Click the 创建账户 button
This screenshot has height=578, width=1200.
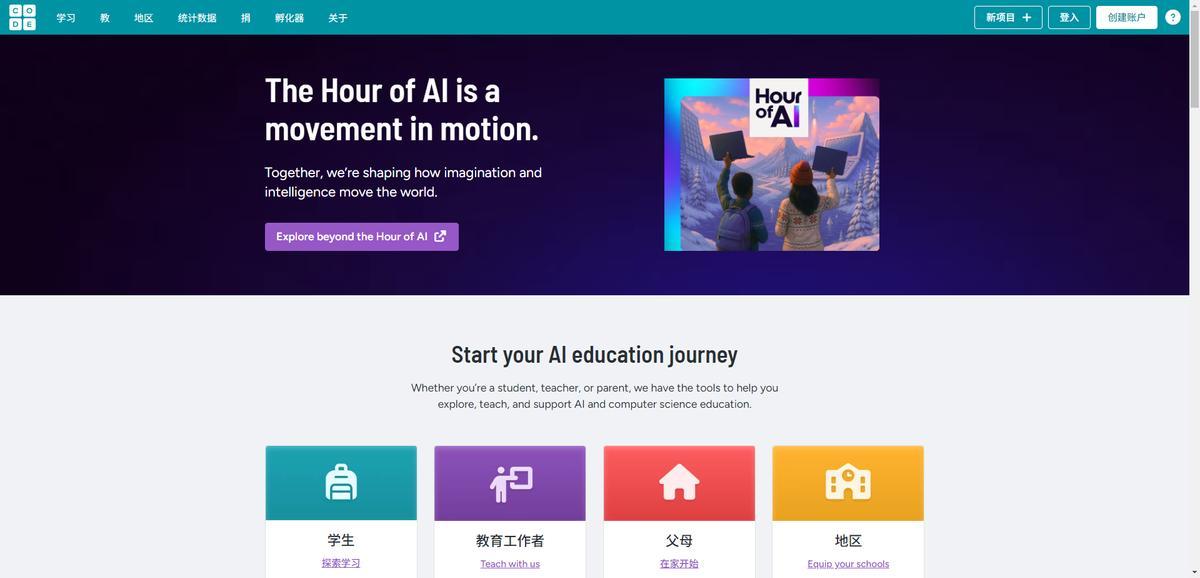click(x=1126, y=17)
